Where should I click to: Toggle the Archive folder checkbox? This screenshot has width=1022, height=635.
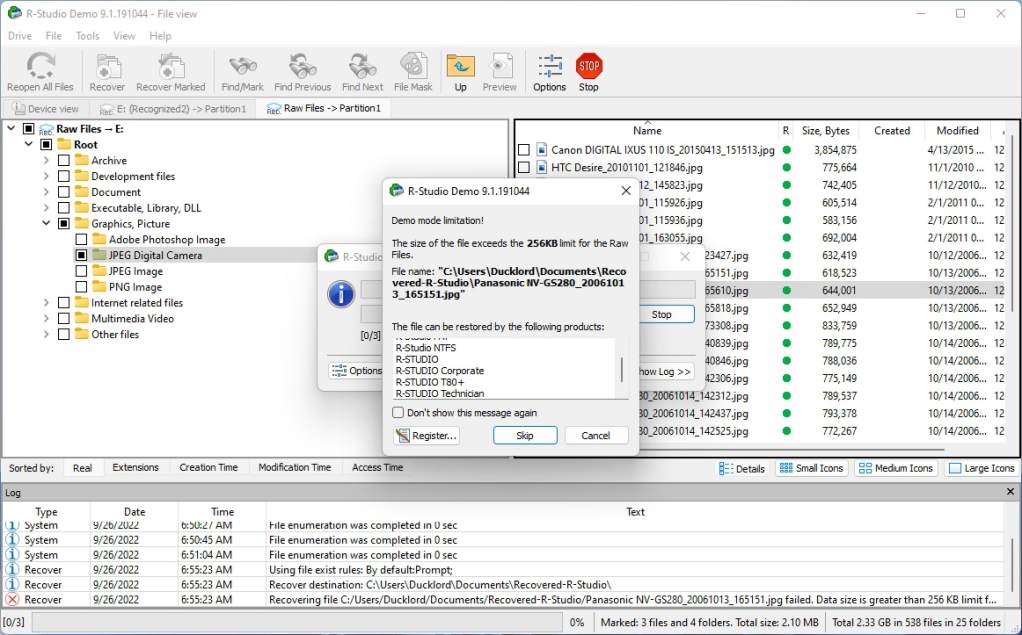[x=64, y=160]
